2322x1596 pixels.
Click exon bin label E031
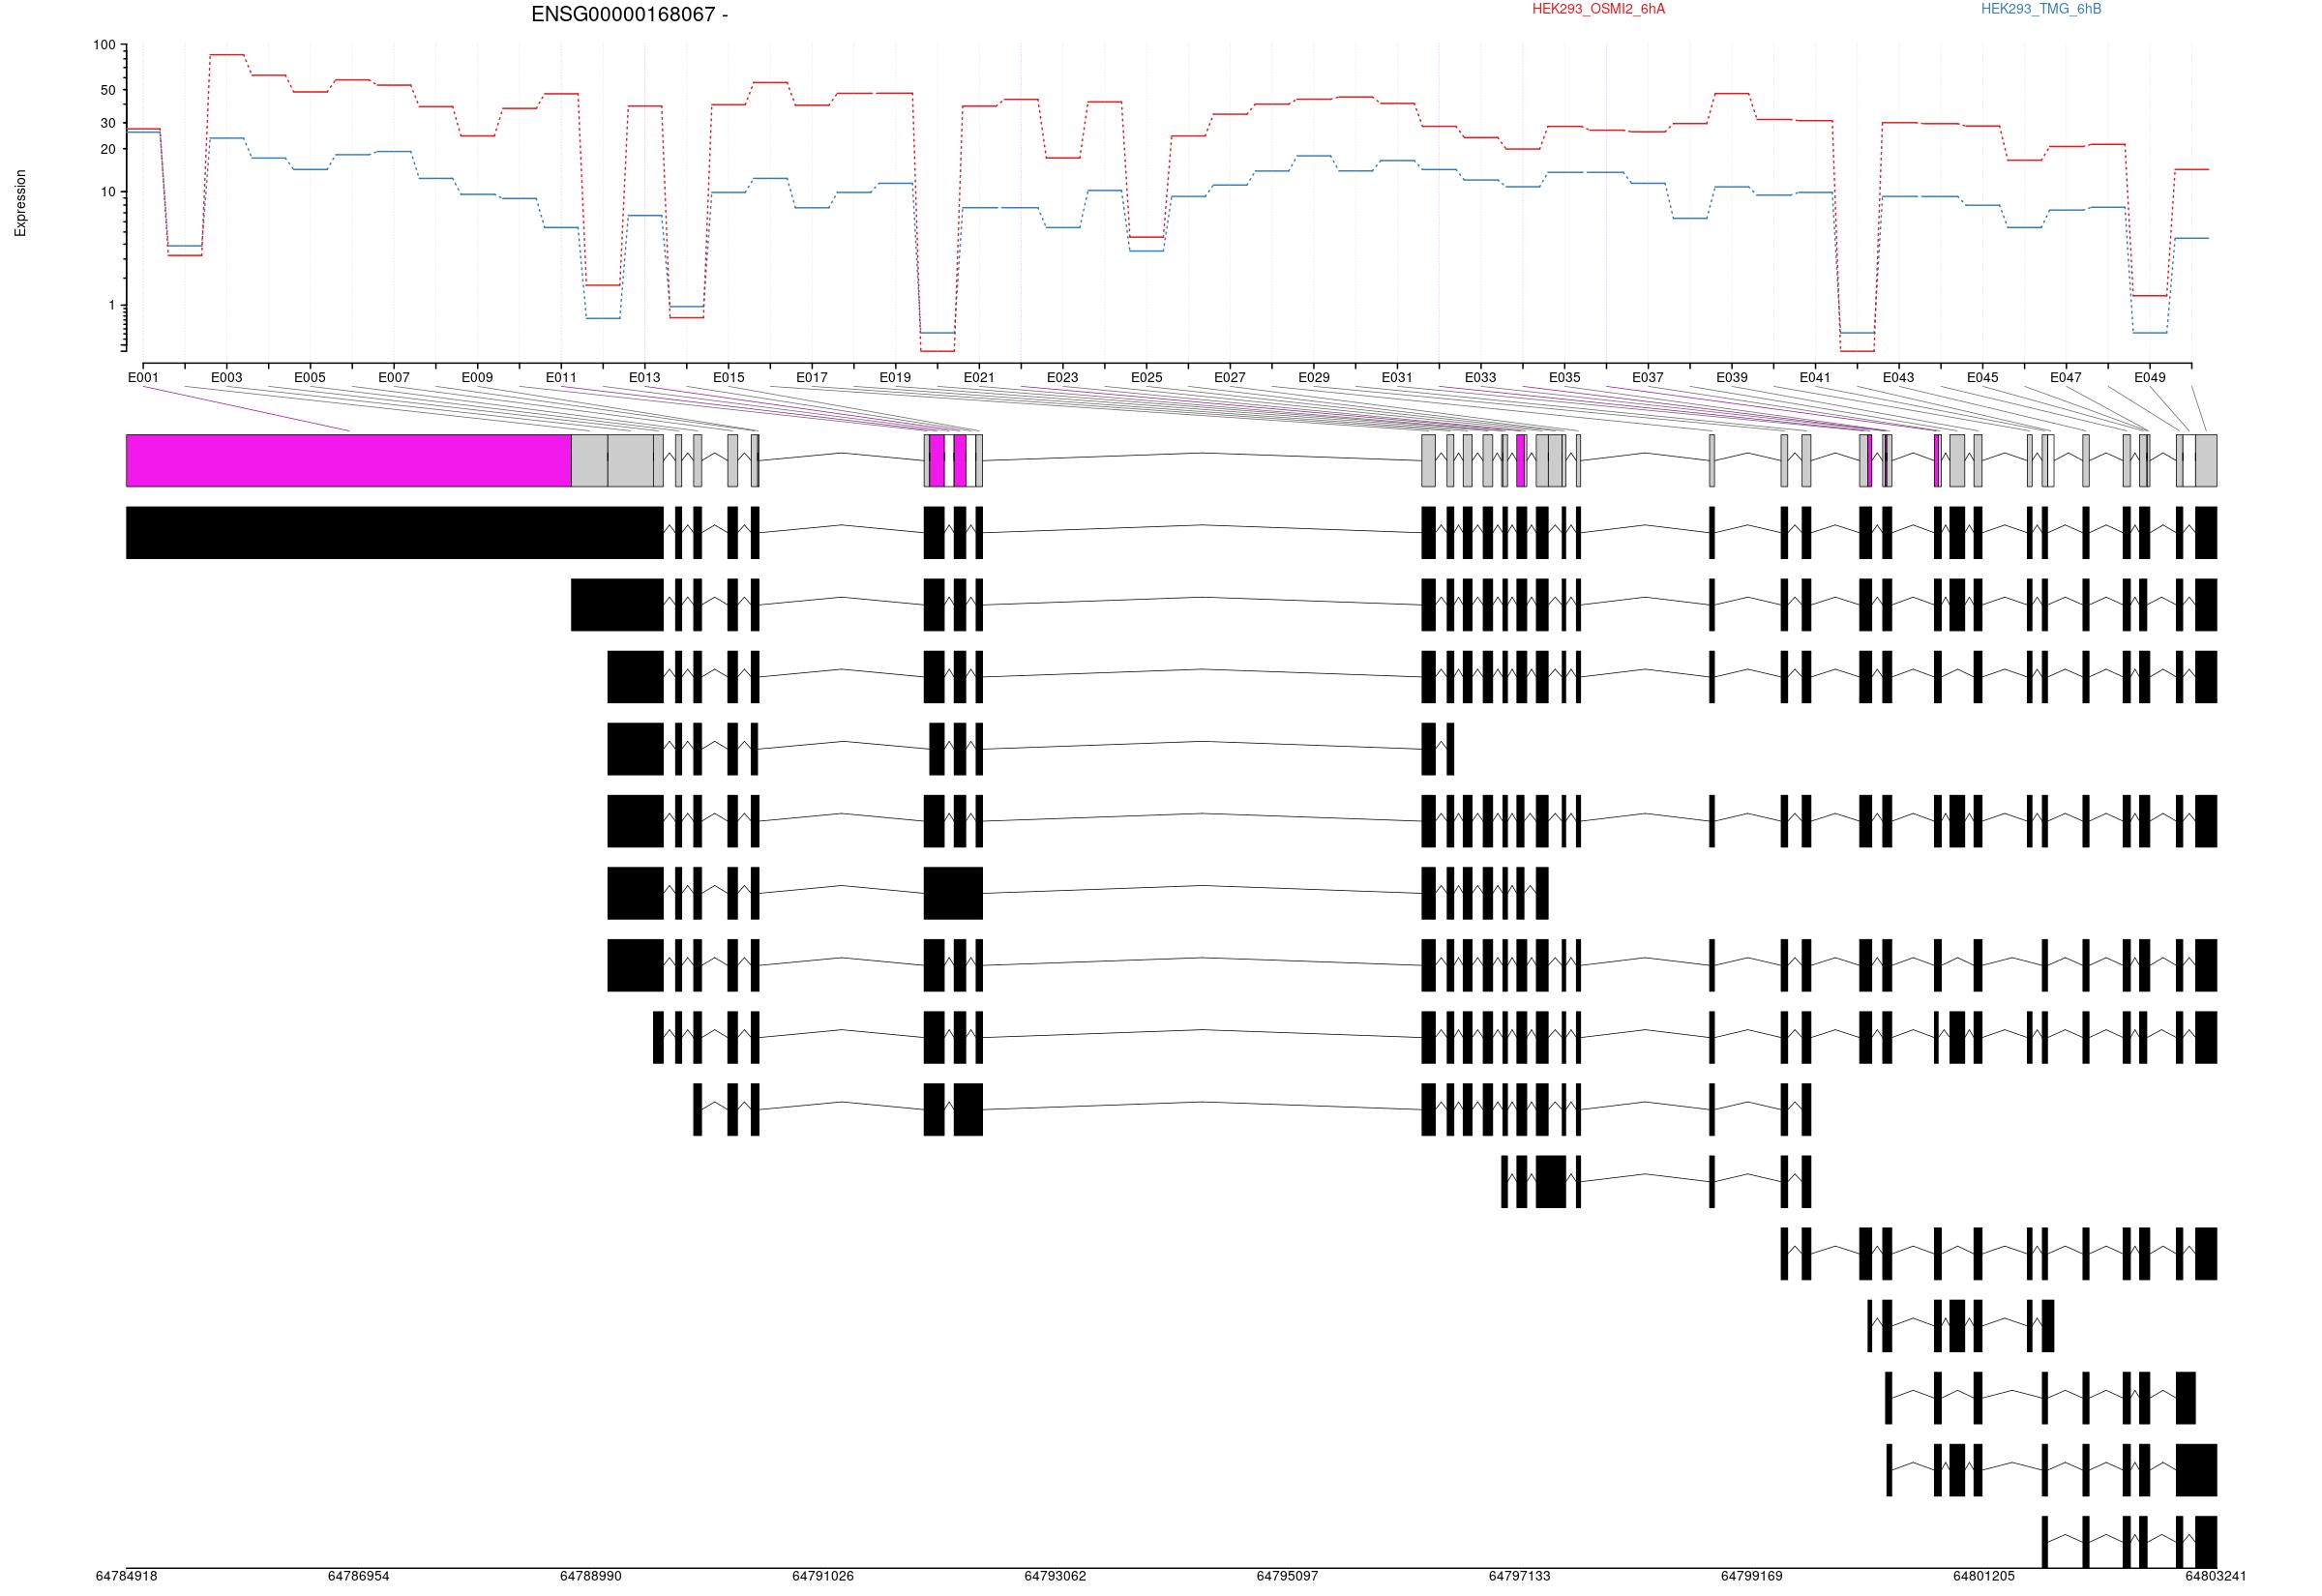1397,377
